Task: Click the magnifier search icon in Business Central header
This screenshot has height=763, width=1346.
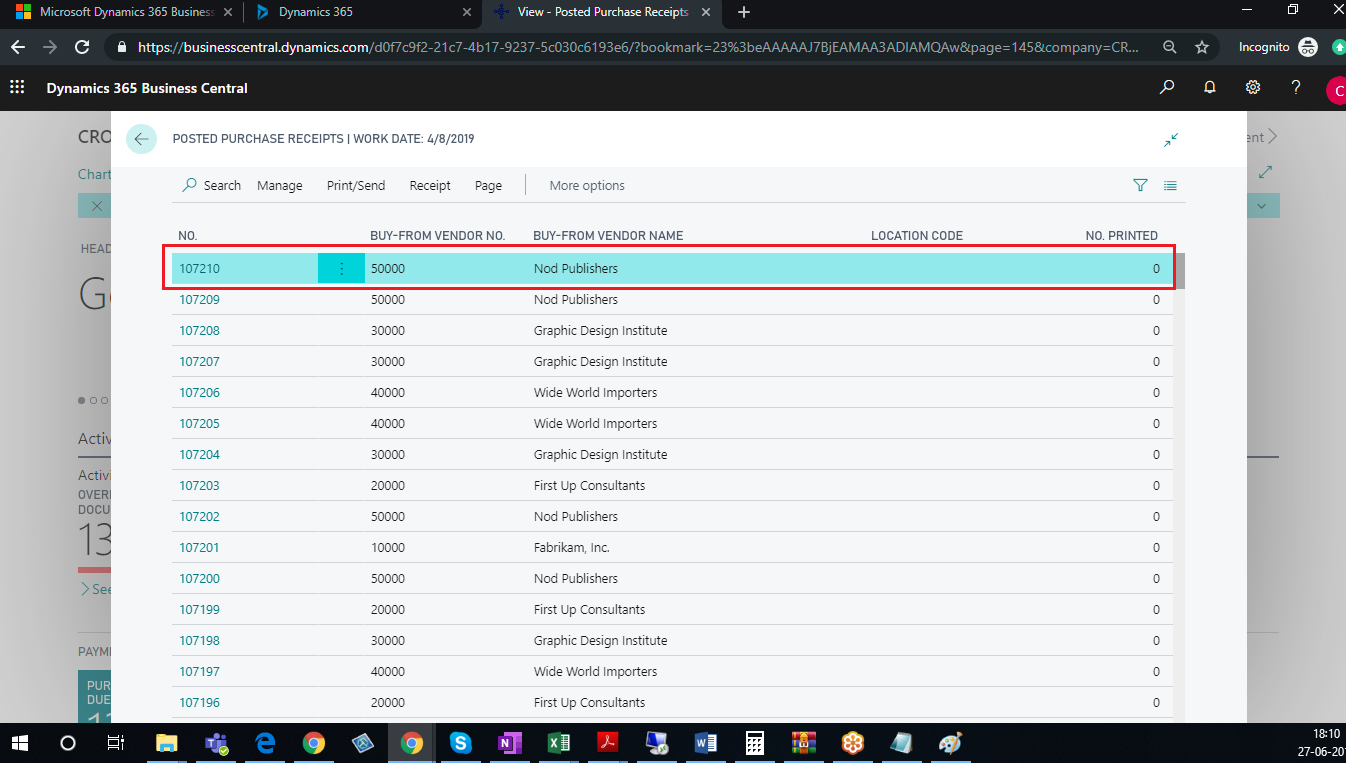Action: point(1167,88)
